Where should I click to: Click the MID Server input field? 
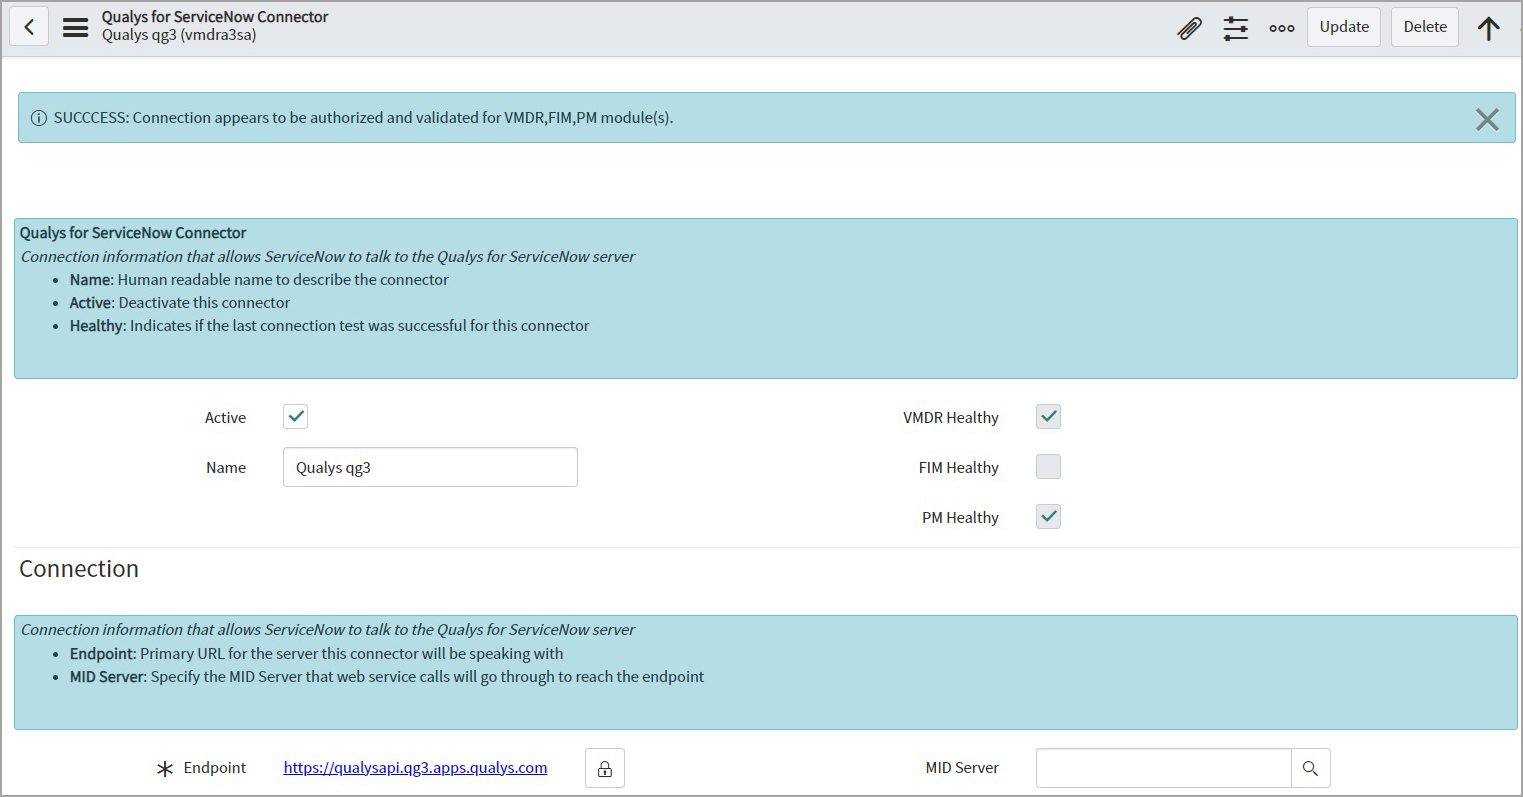pos(1163,768)
